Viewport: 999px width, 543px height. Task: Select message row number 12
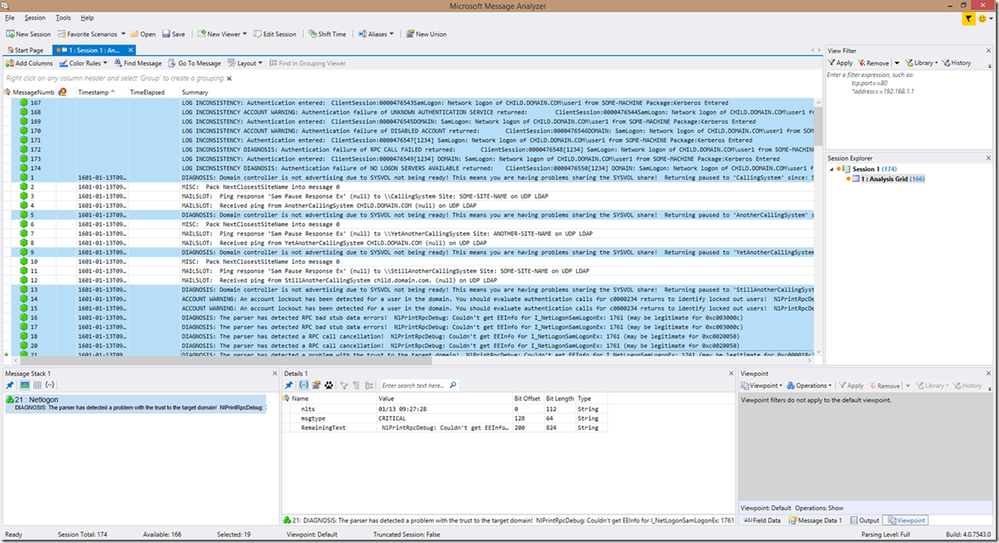click(408, 280)
